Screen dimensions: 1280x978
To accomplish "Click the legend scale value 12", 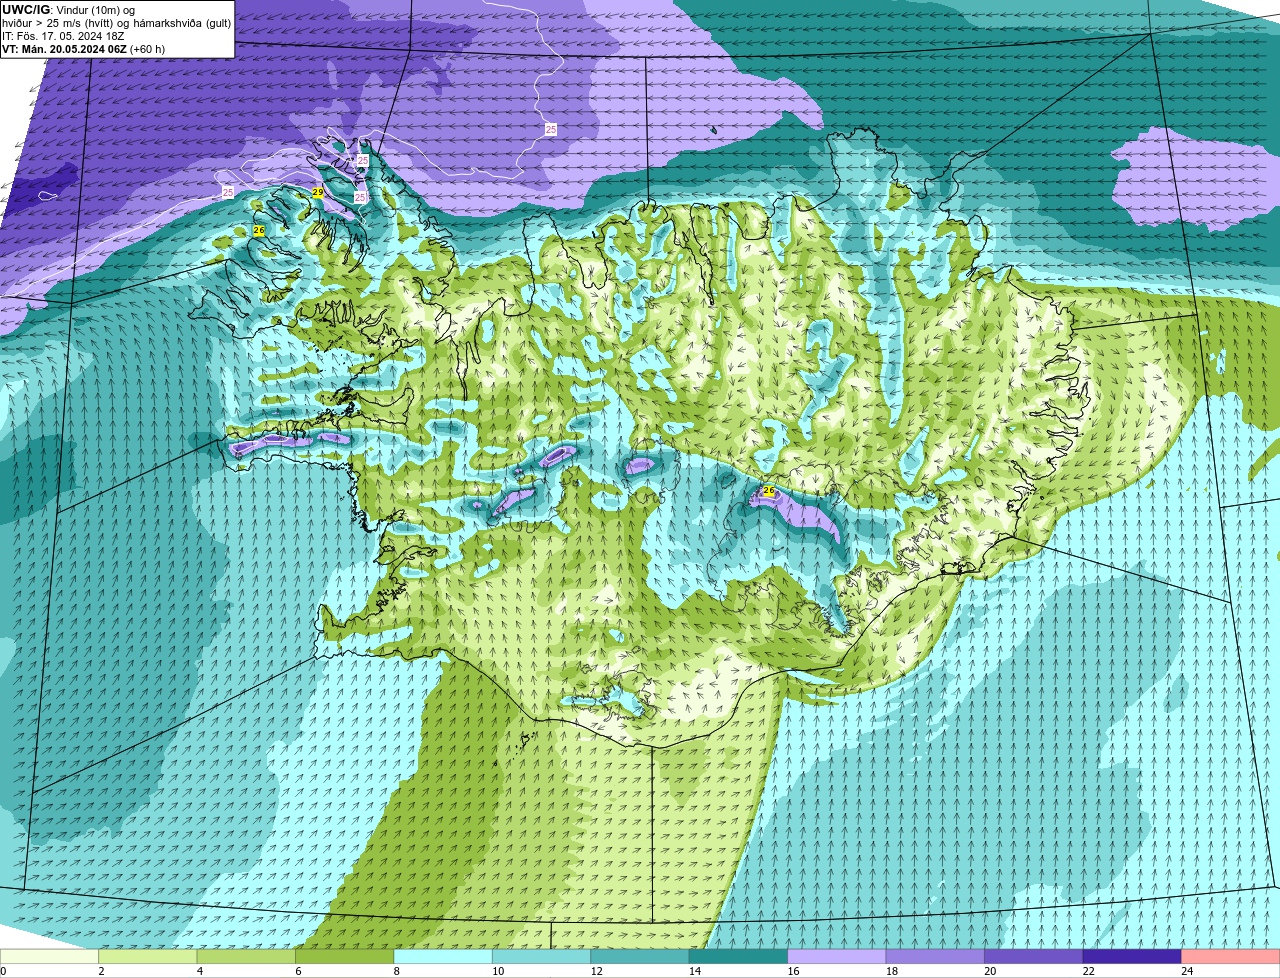I will 597,970.
